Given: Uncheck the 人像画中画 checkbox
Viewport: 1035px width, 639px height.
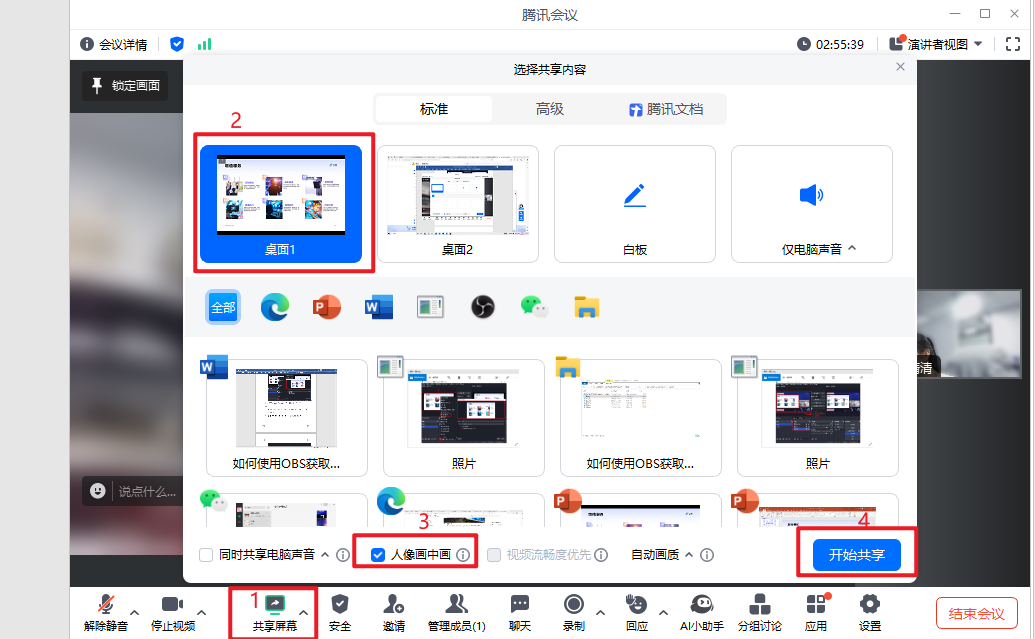Looking at the screenshot, I should pyautogui.click(x=378, y=555).
